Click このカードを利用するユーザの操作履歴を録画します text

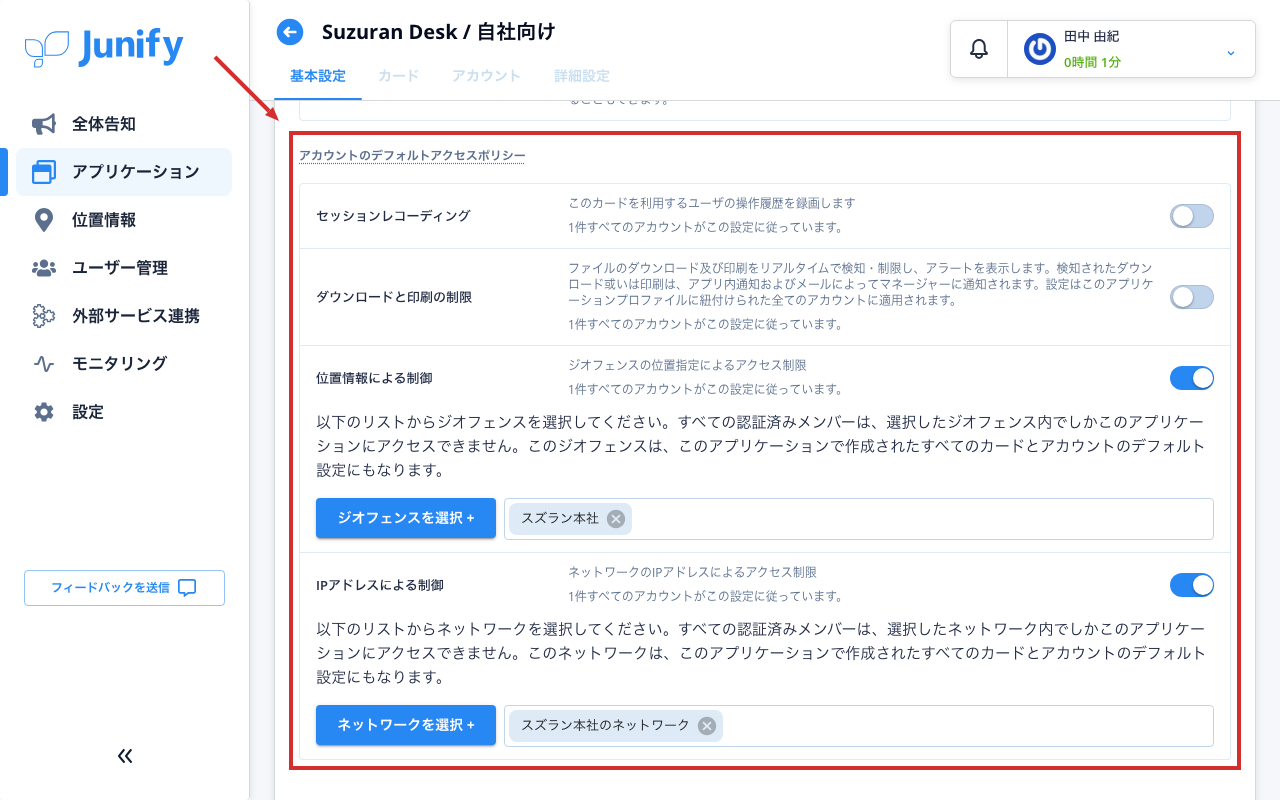712,203
